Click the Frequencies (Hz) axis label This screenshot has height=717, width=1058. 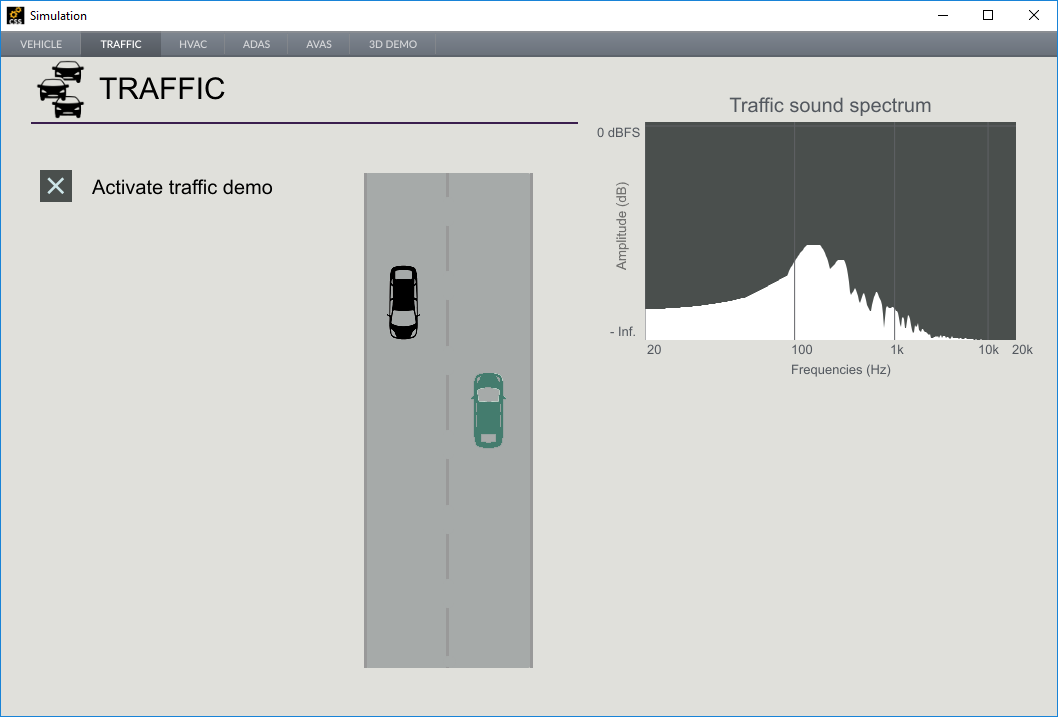tap(840, 369)
